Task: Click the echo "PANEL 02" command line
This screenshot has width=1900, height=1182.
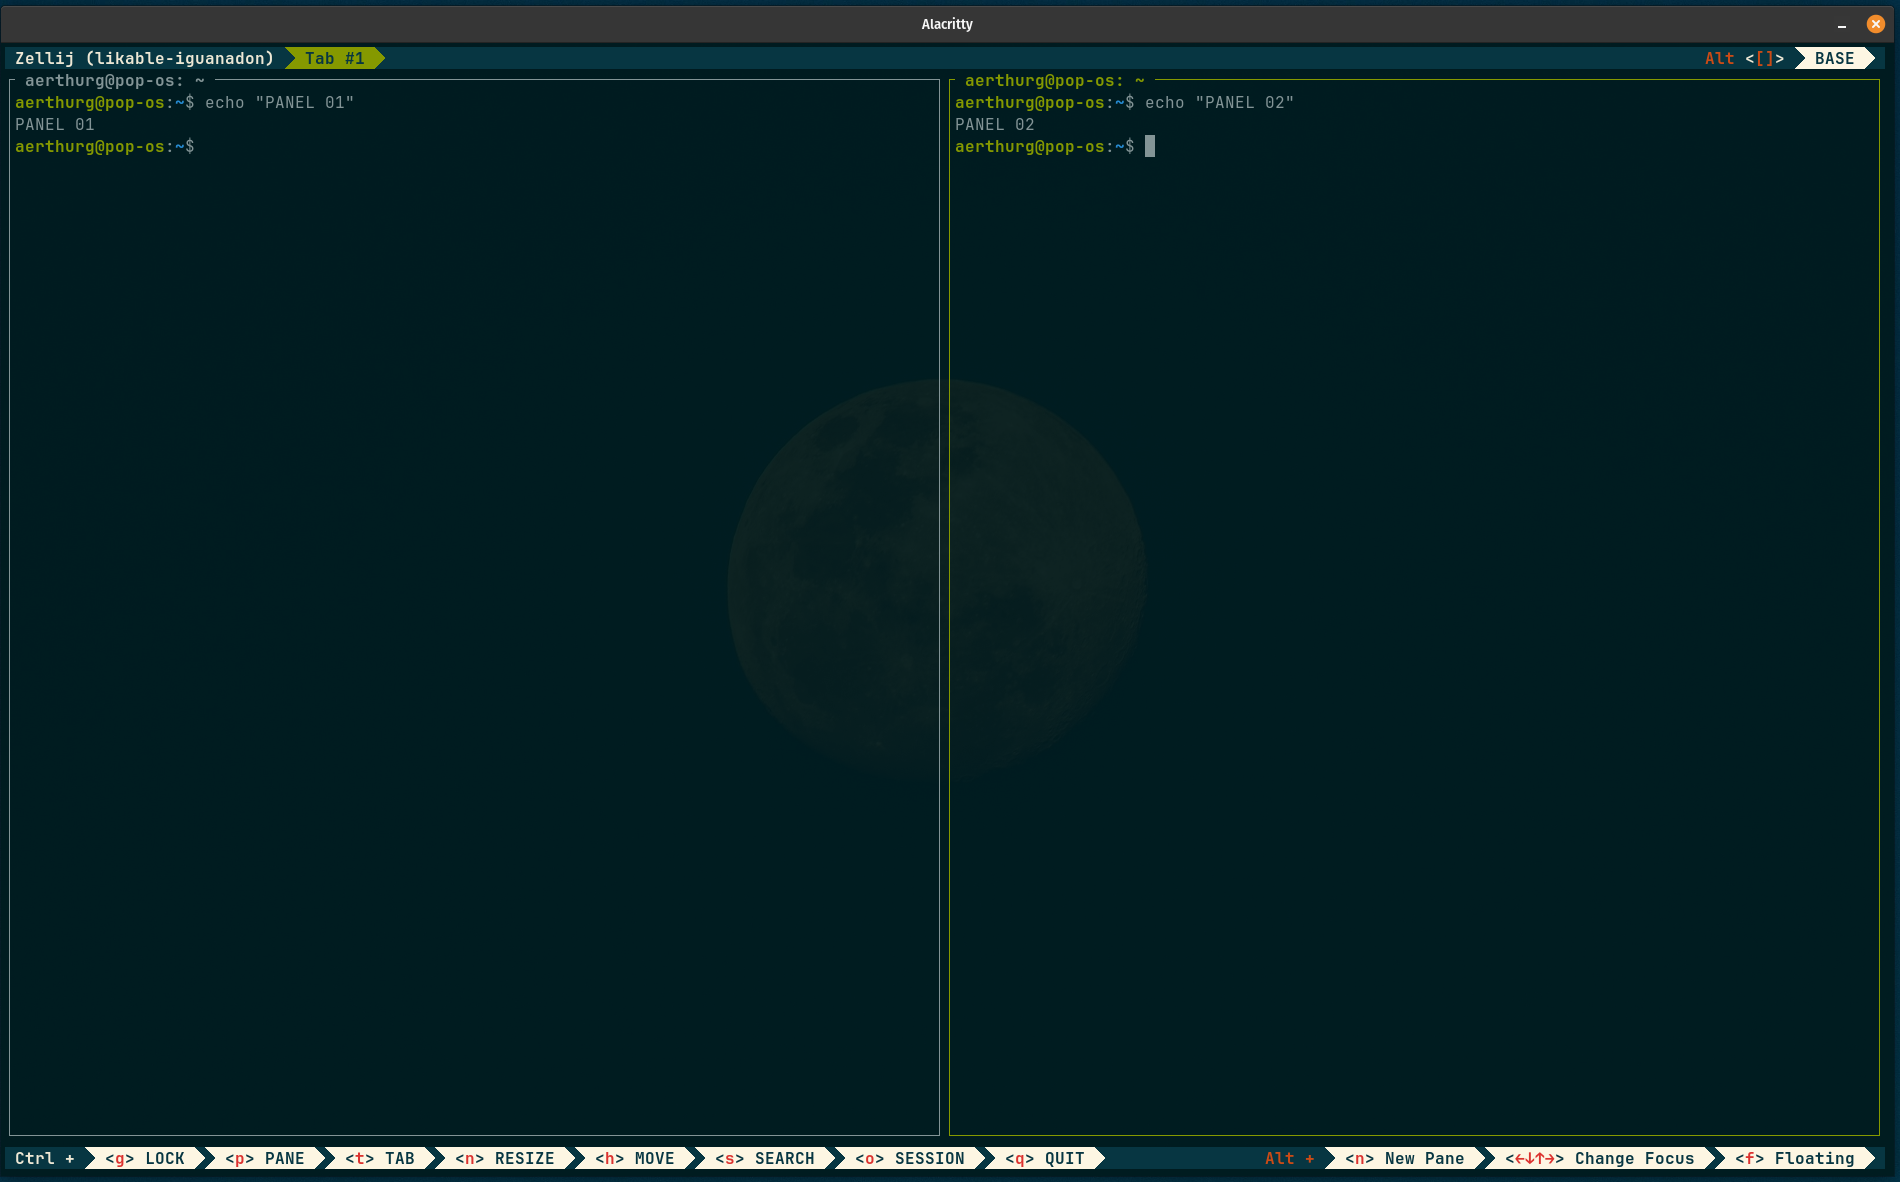Action: (1125, 103)
